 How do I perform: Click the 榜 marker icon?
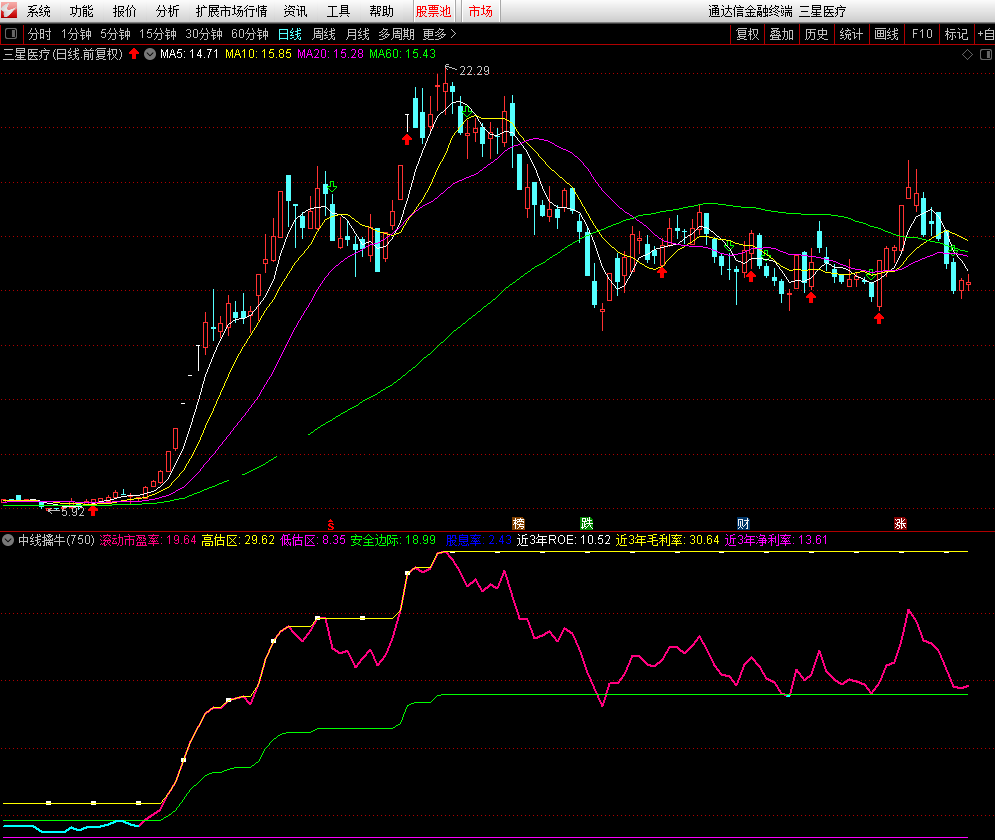coord(518,523)
